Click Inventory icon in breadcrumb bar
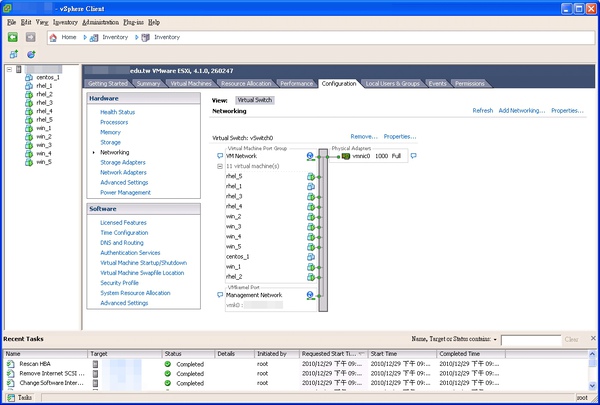The image size is (600, 405). point(94,38)
